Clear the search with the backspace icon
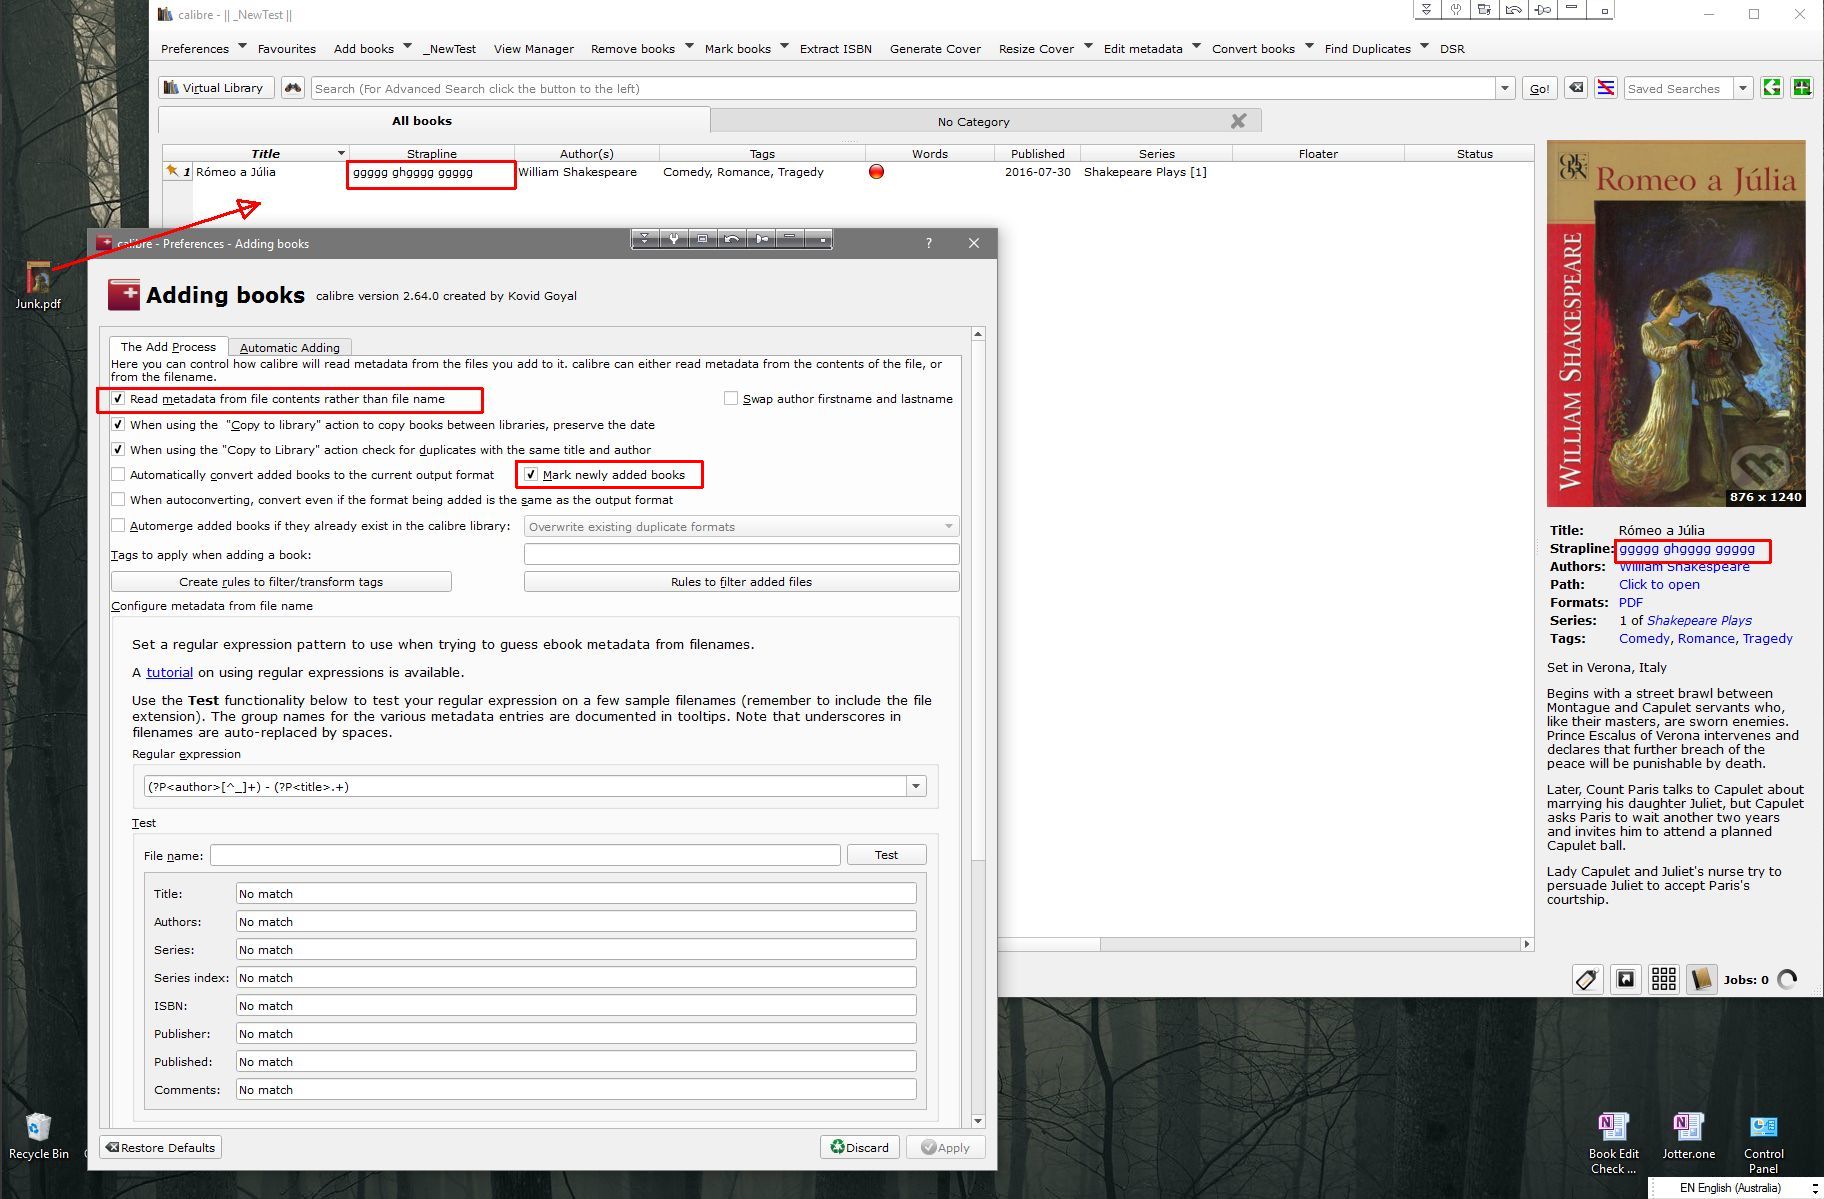Viewport: 1824px width, 1199px height. (x=1576, y=88)
